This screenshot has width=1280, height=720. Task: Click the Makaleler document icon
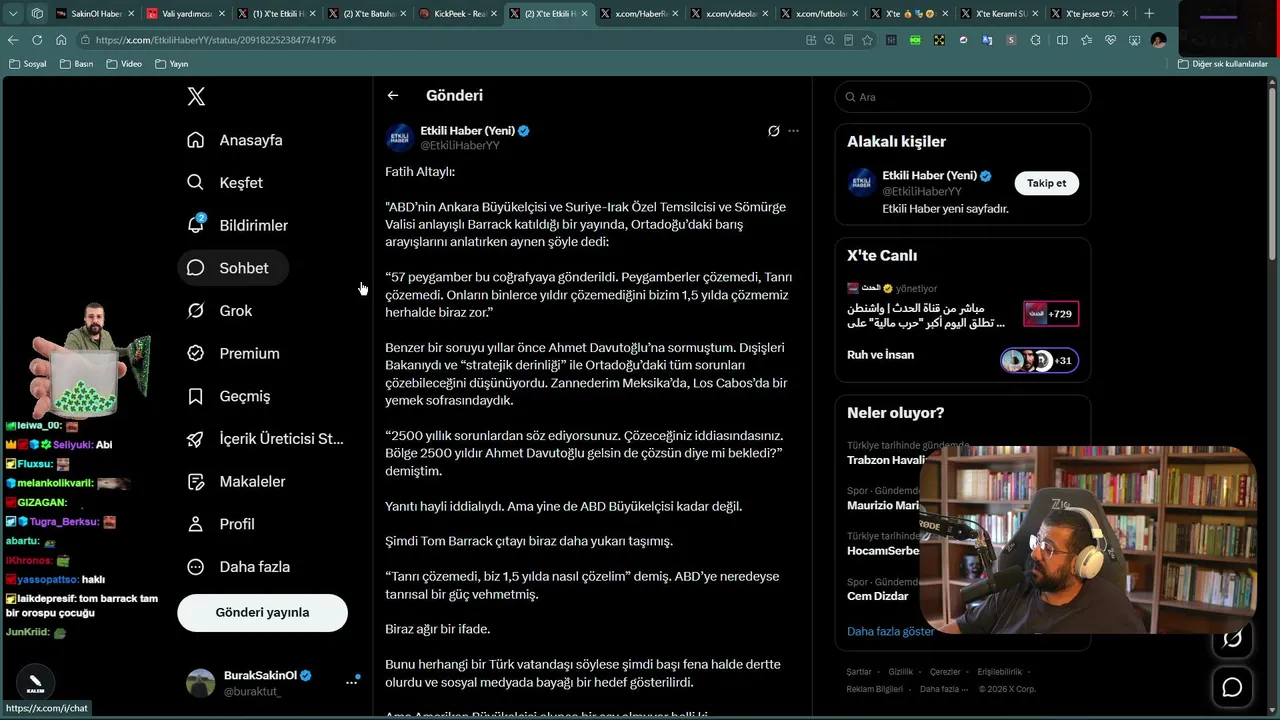(x=196, y=481)
